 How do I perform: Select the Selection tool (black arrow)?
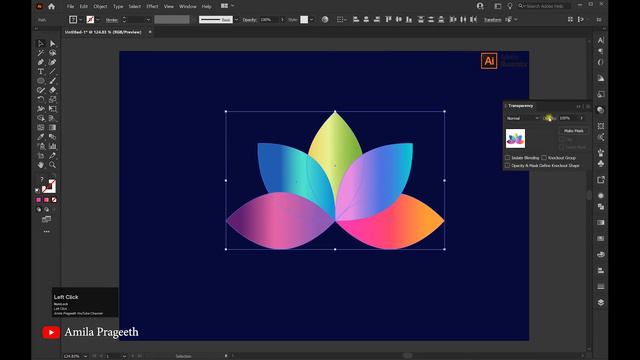point(40,43)
